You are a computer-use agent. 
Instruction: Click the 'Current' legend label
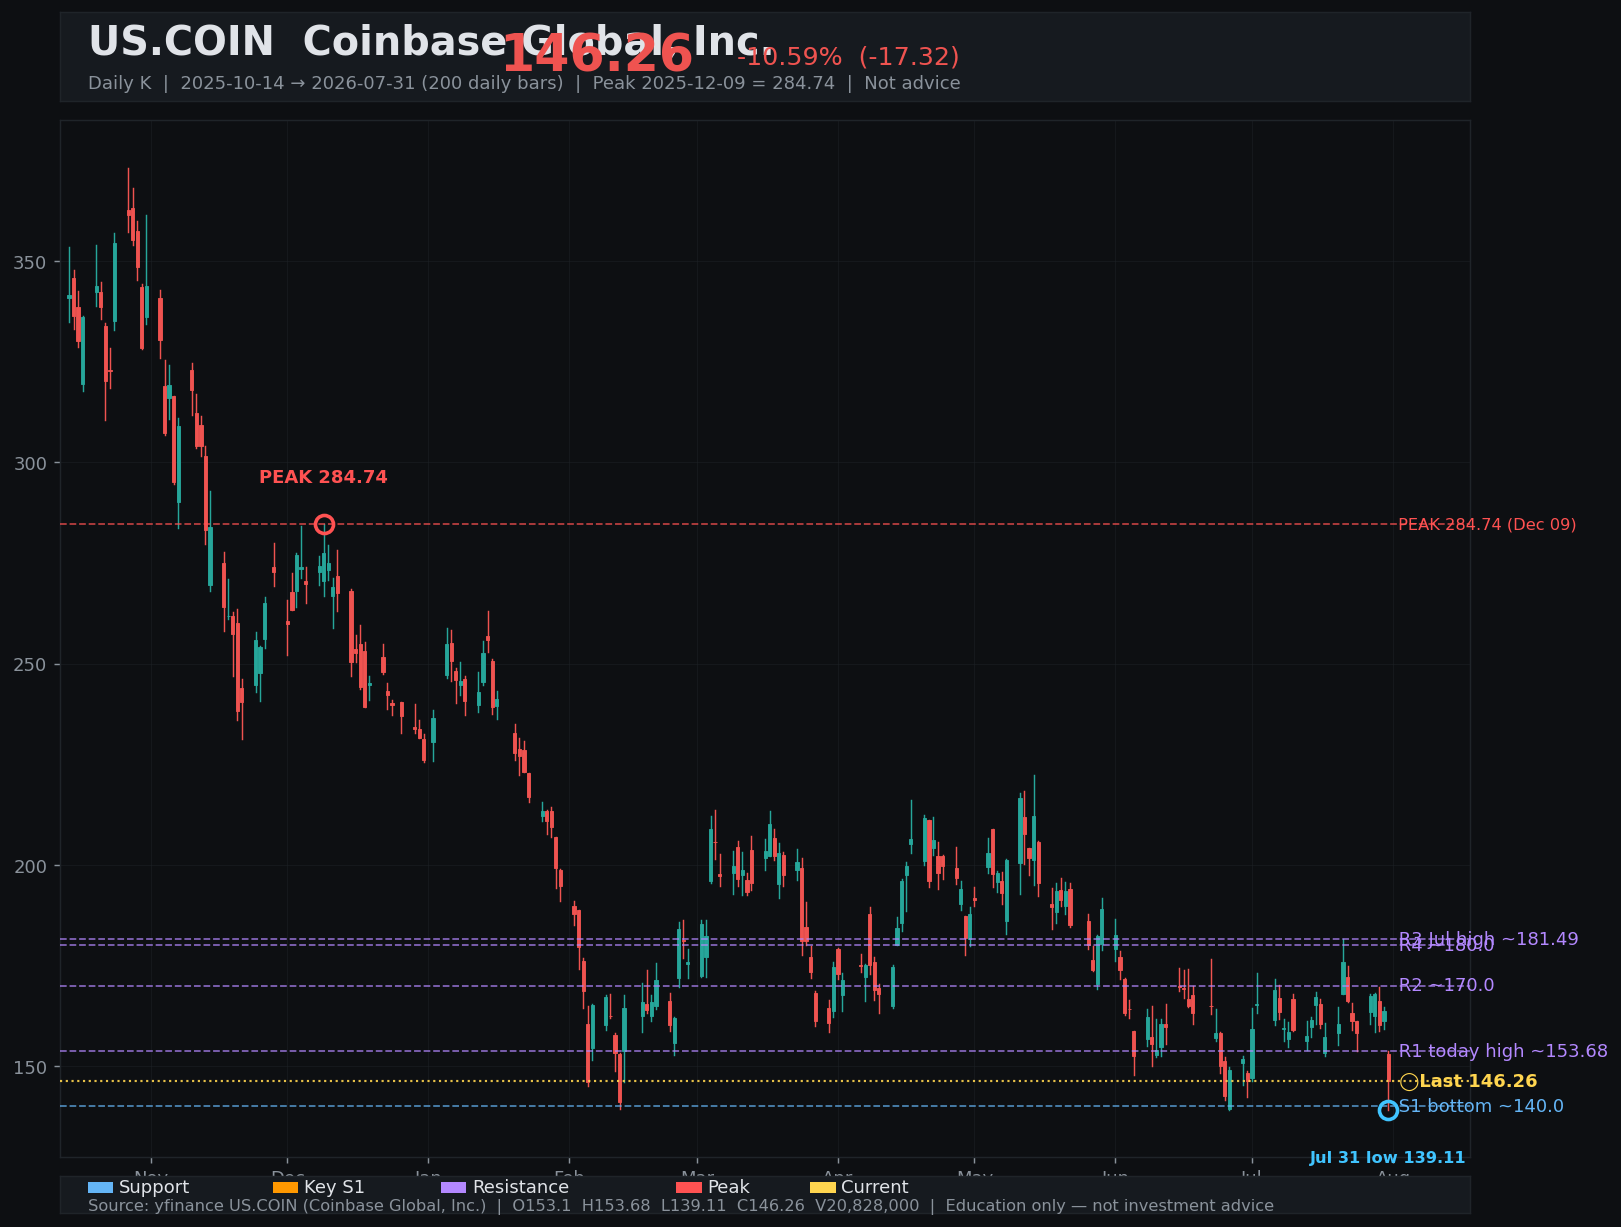[x=875, y=1188]
